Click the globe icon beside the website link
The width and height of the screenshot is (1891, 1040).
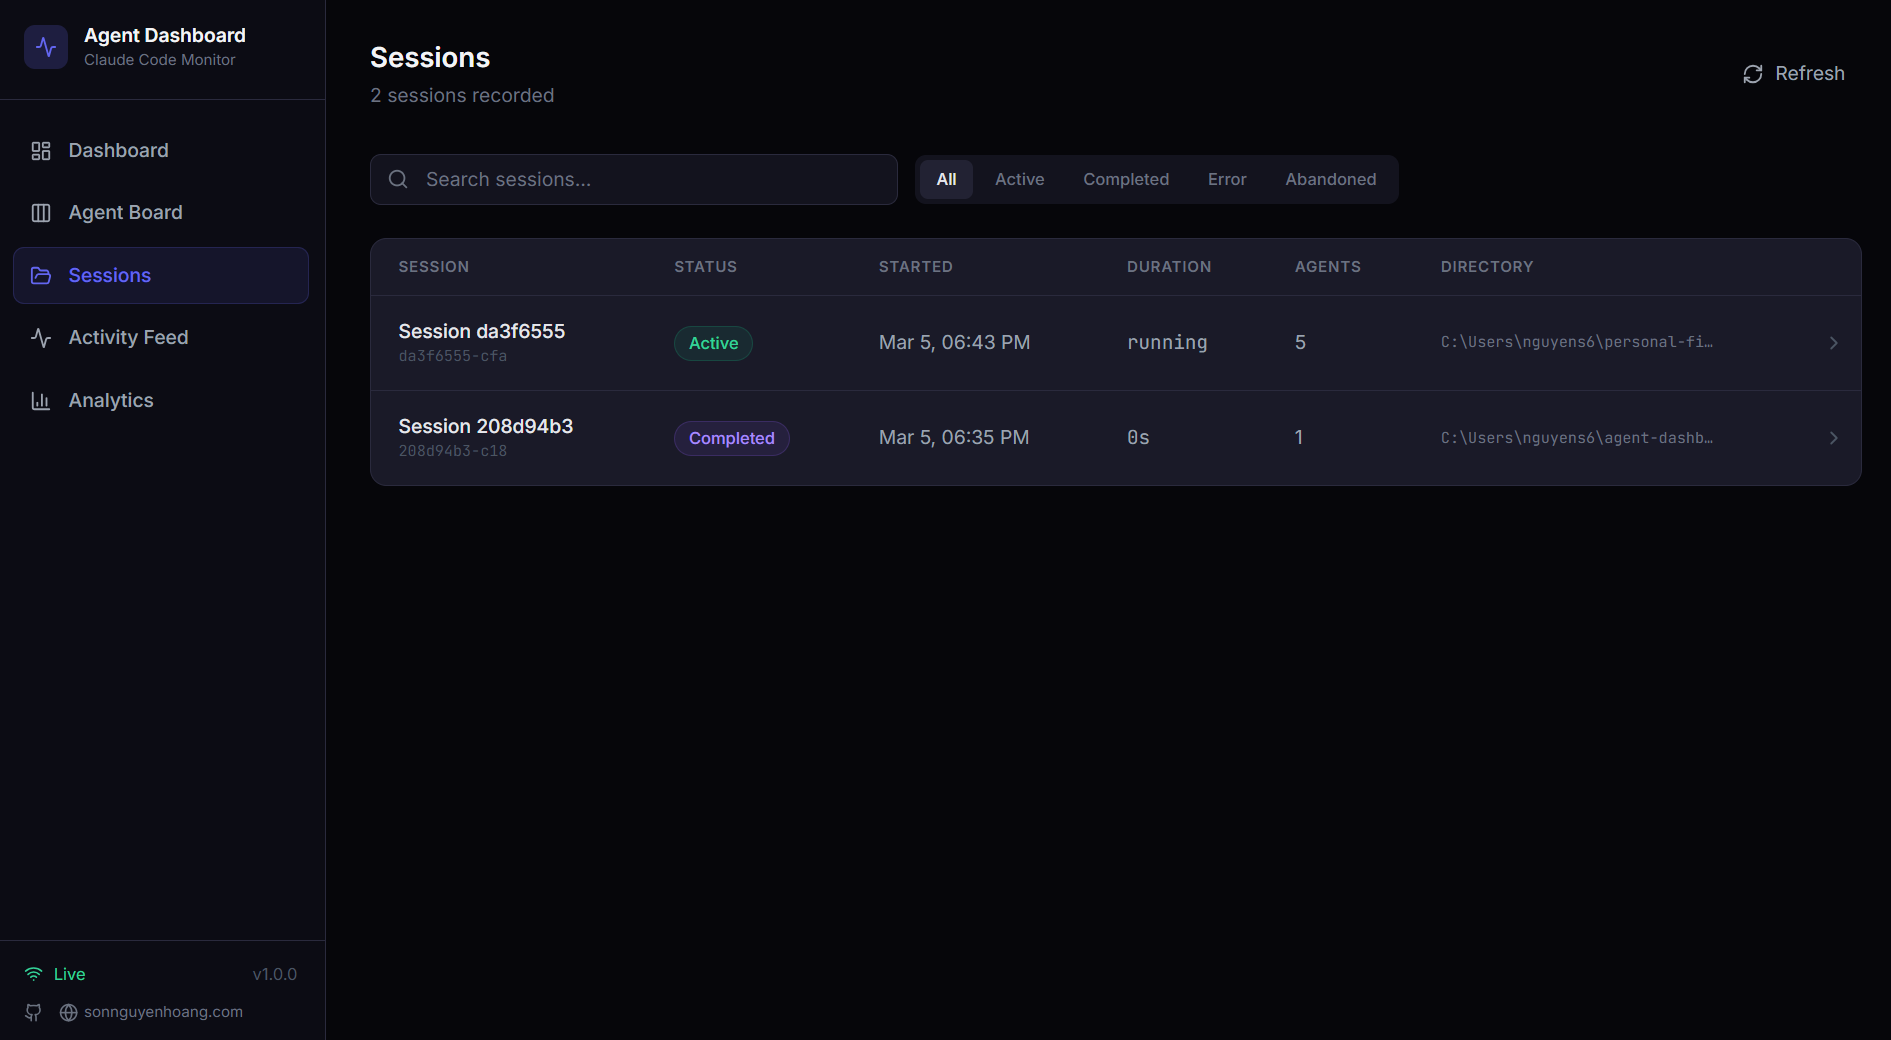pos(67,1012)
